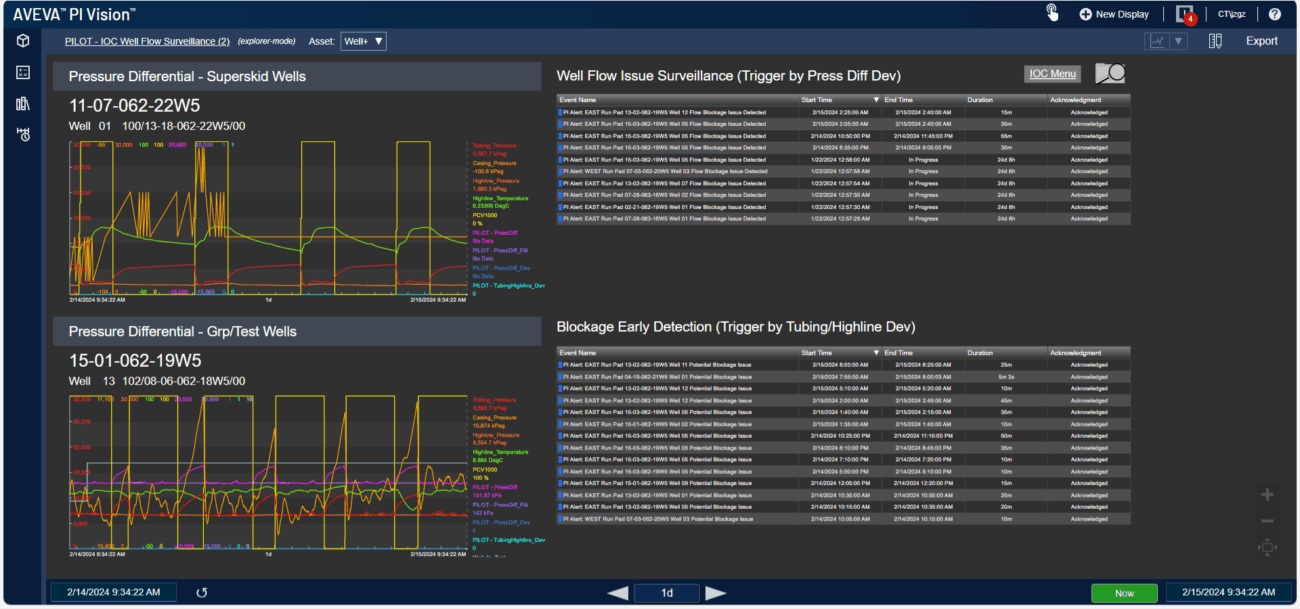This screenshot has height=609, width=1300.
Task: Sort by Start Time column in Well Flow table
Action: coord(838,100)
